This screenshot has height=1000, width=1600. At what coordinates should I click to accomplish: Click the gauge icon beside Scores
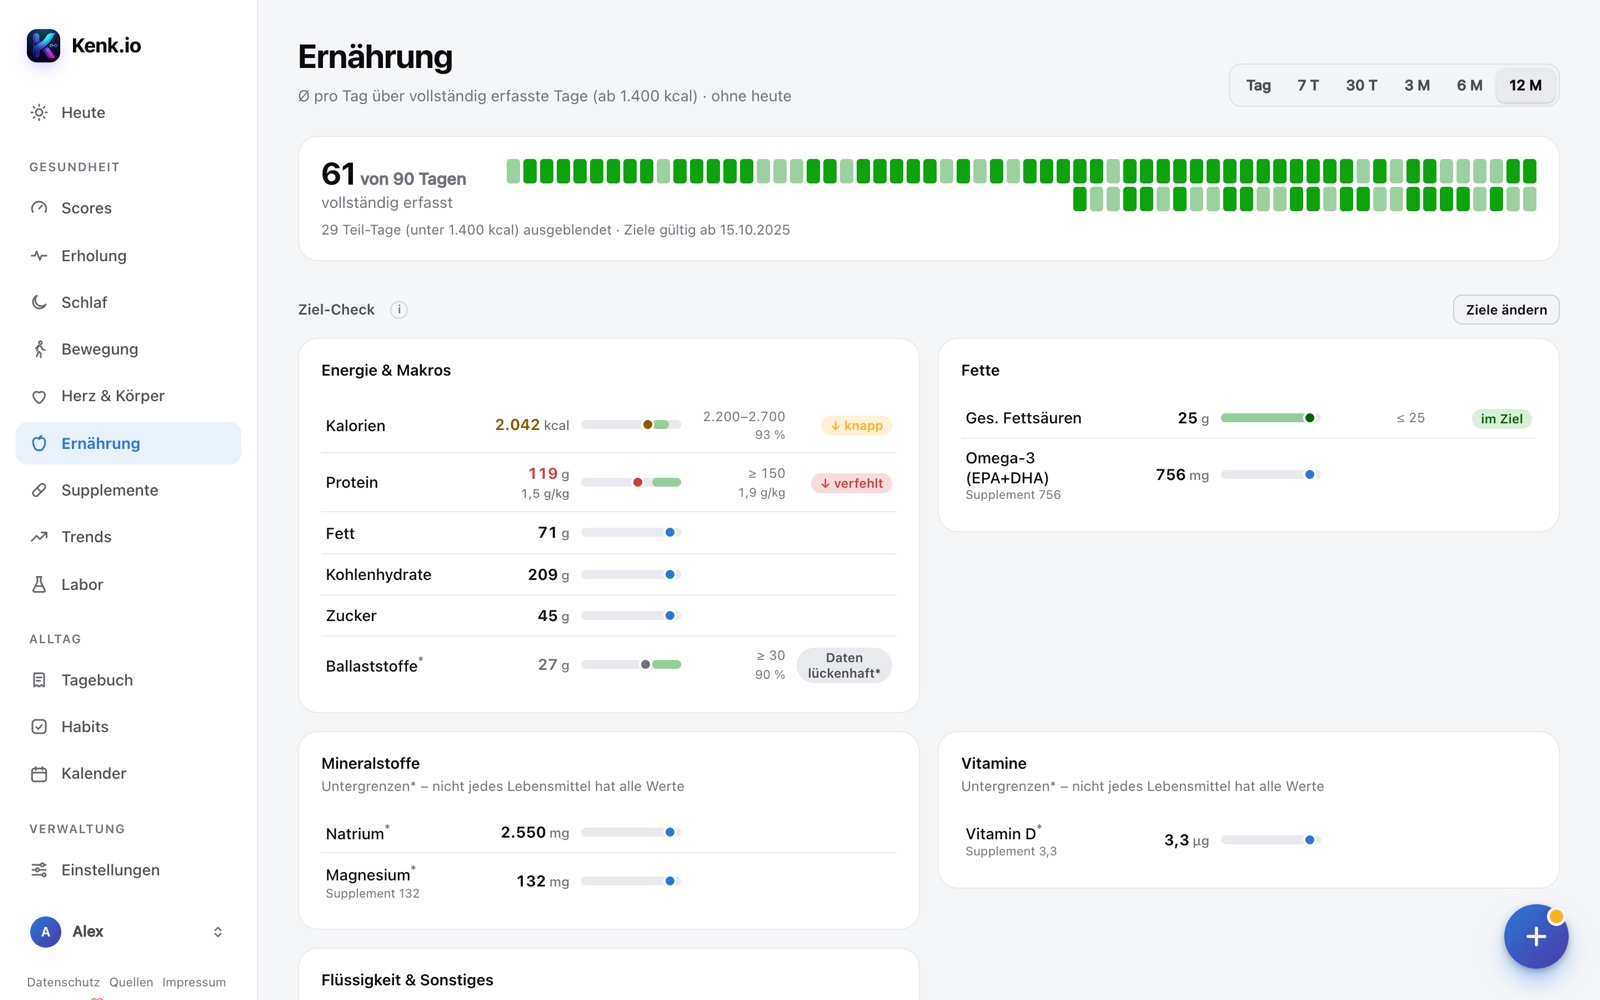(39, 208)
